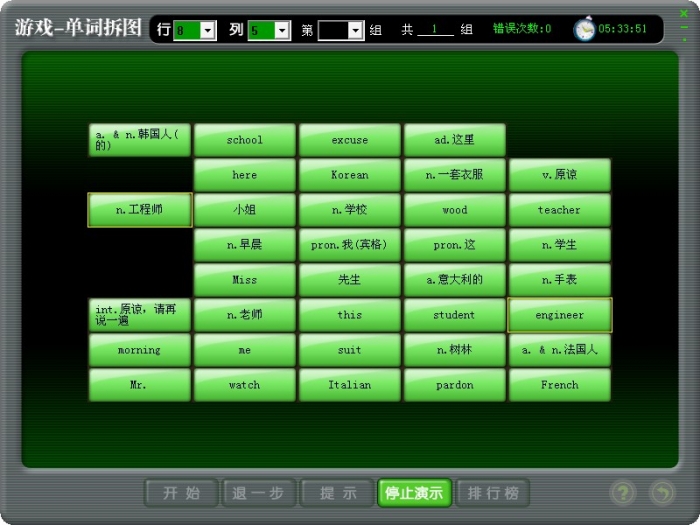The width and height of the screenshot is (700, 525).
Task: Click the help question mark icon
Action: click(x=623, y=493)
